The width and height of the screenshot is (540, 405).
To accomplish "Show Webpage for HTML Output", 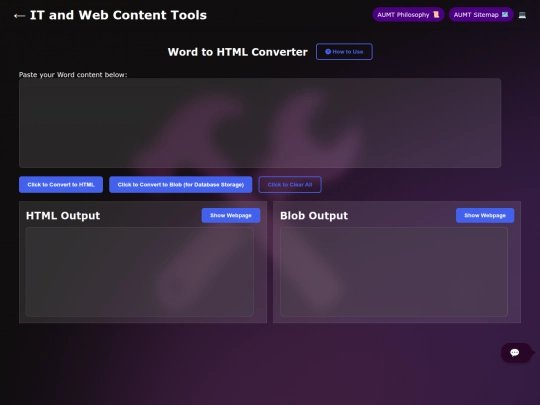I will coord(231,215).
